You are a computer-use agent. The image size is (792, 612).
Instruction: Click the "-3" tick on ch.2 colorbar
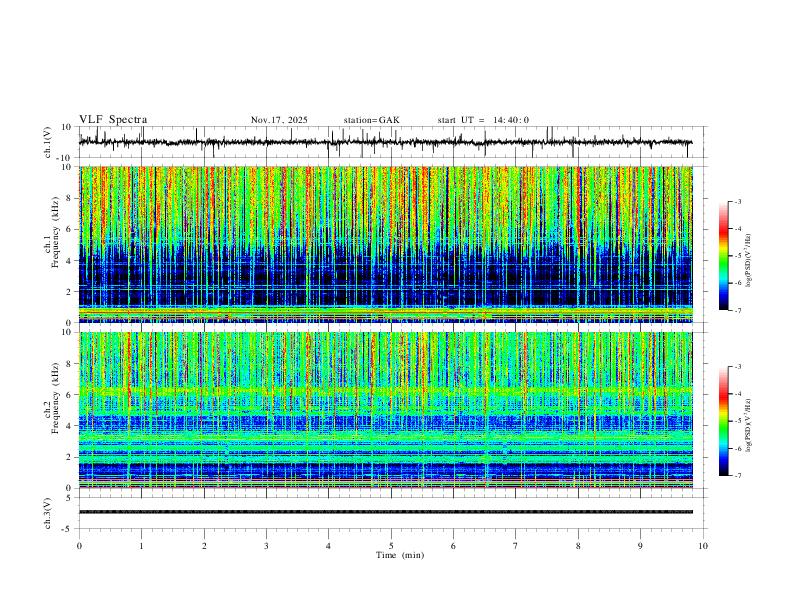pos(737,367)
